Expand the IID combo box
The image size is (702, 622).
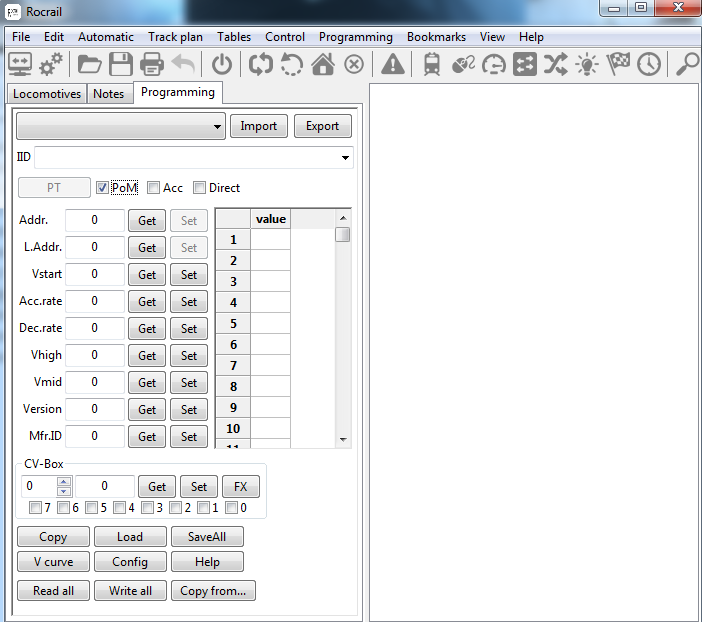(345, 158)
